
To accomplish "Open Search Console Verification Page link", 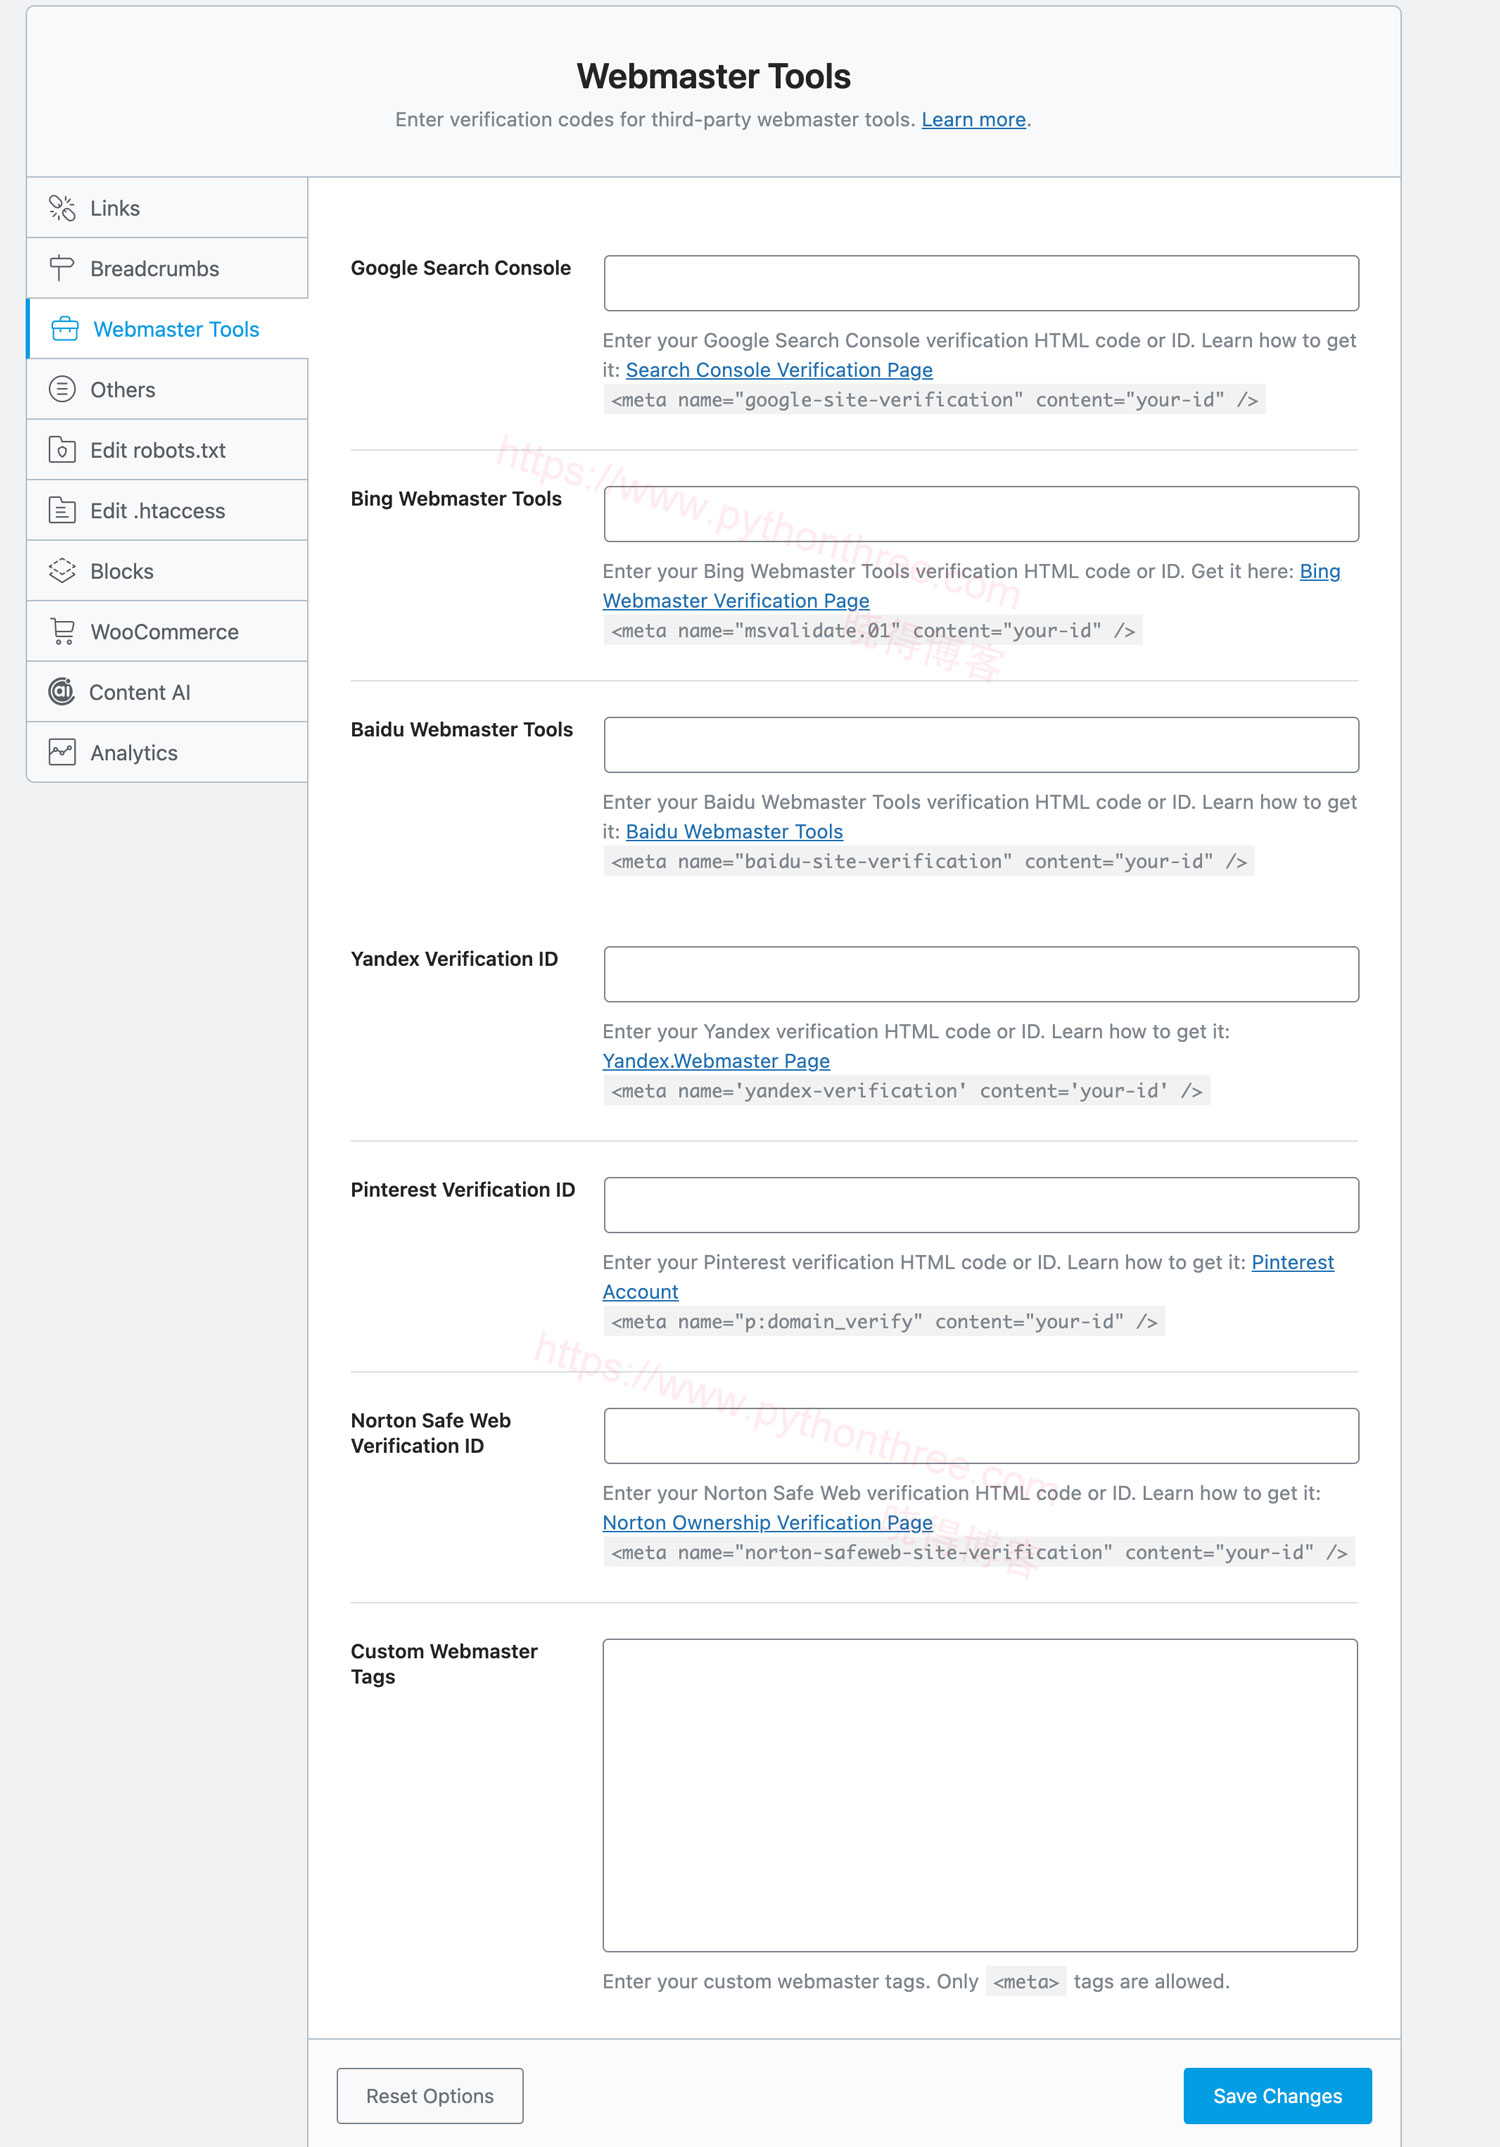I will [x=779, y=370].
